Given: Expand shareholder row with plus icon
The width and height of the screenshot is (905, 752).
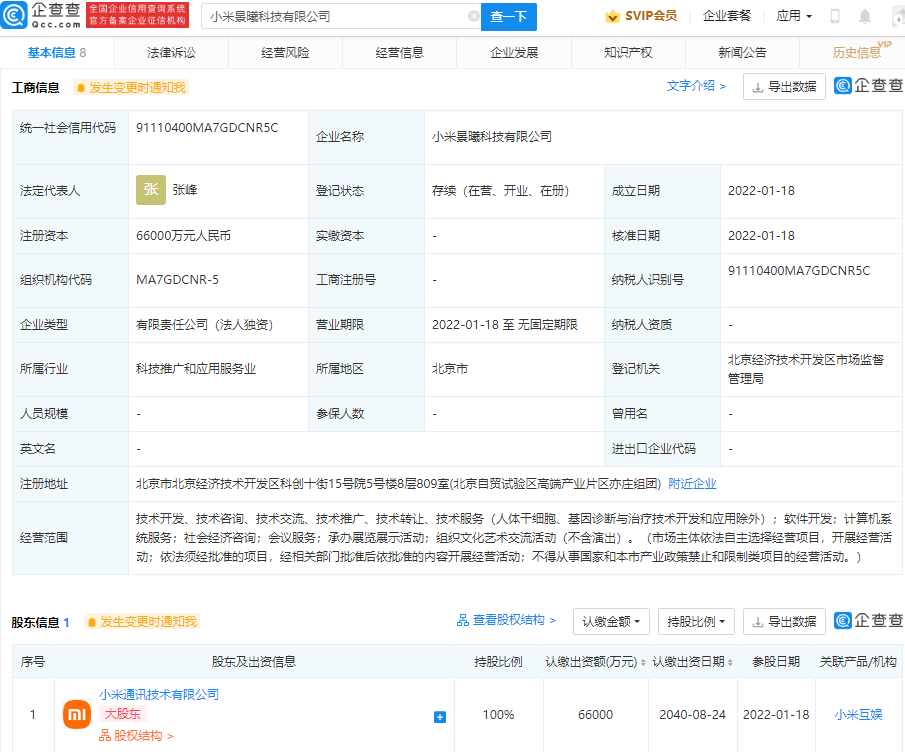Looking at the screenshot, I should 440,716.
